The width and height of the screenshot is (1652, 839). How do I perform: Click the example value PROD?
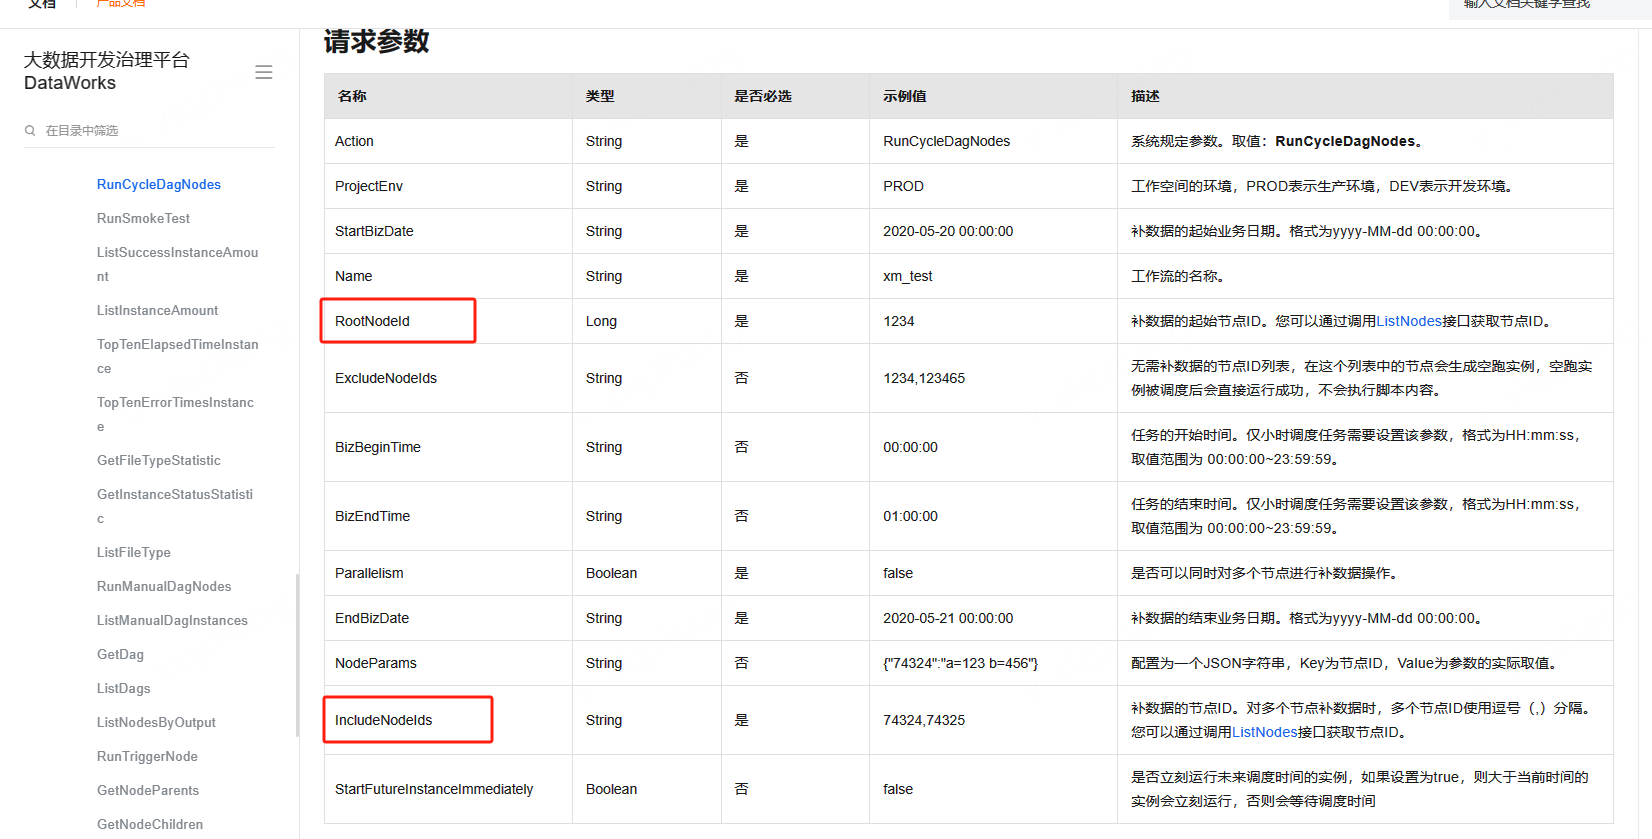tap(903, 186)
